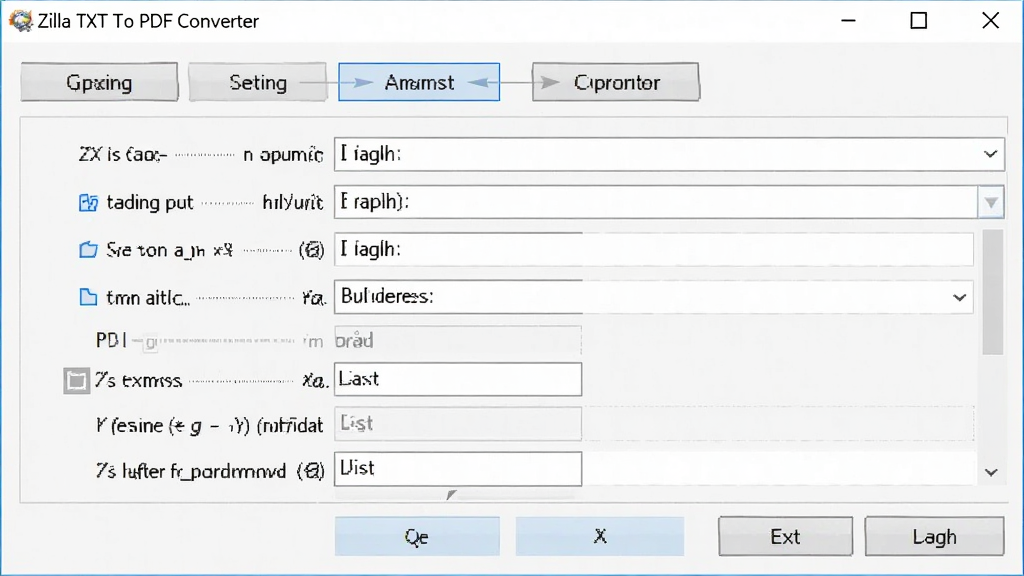Close the Zilla TXT To PDF Converter window
Viewport: 1024px width, 576px height.
click(991, 21)
